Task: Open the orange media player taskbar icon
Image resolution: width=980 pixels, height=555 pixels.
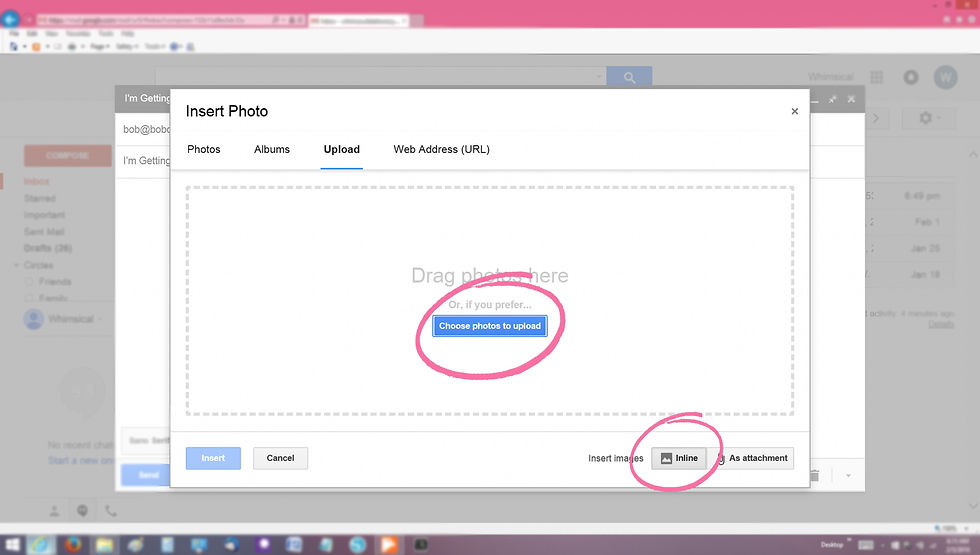Action: pyautogui.click(x=389, y=545)
